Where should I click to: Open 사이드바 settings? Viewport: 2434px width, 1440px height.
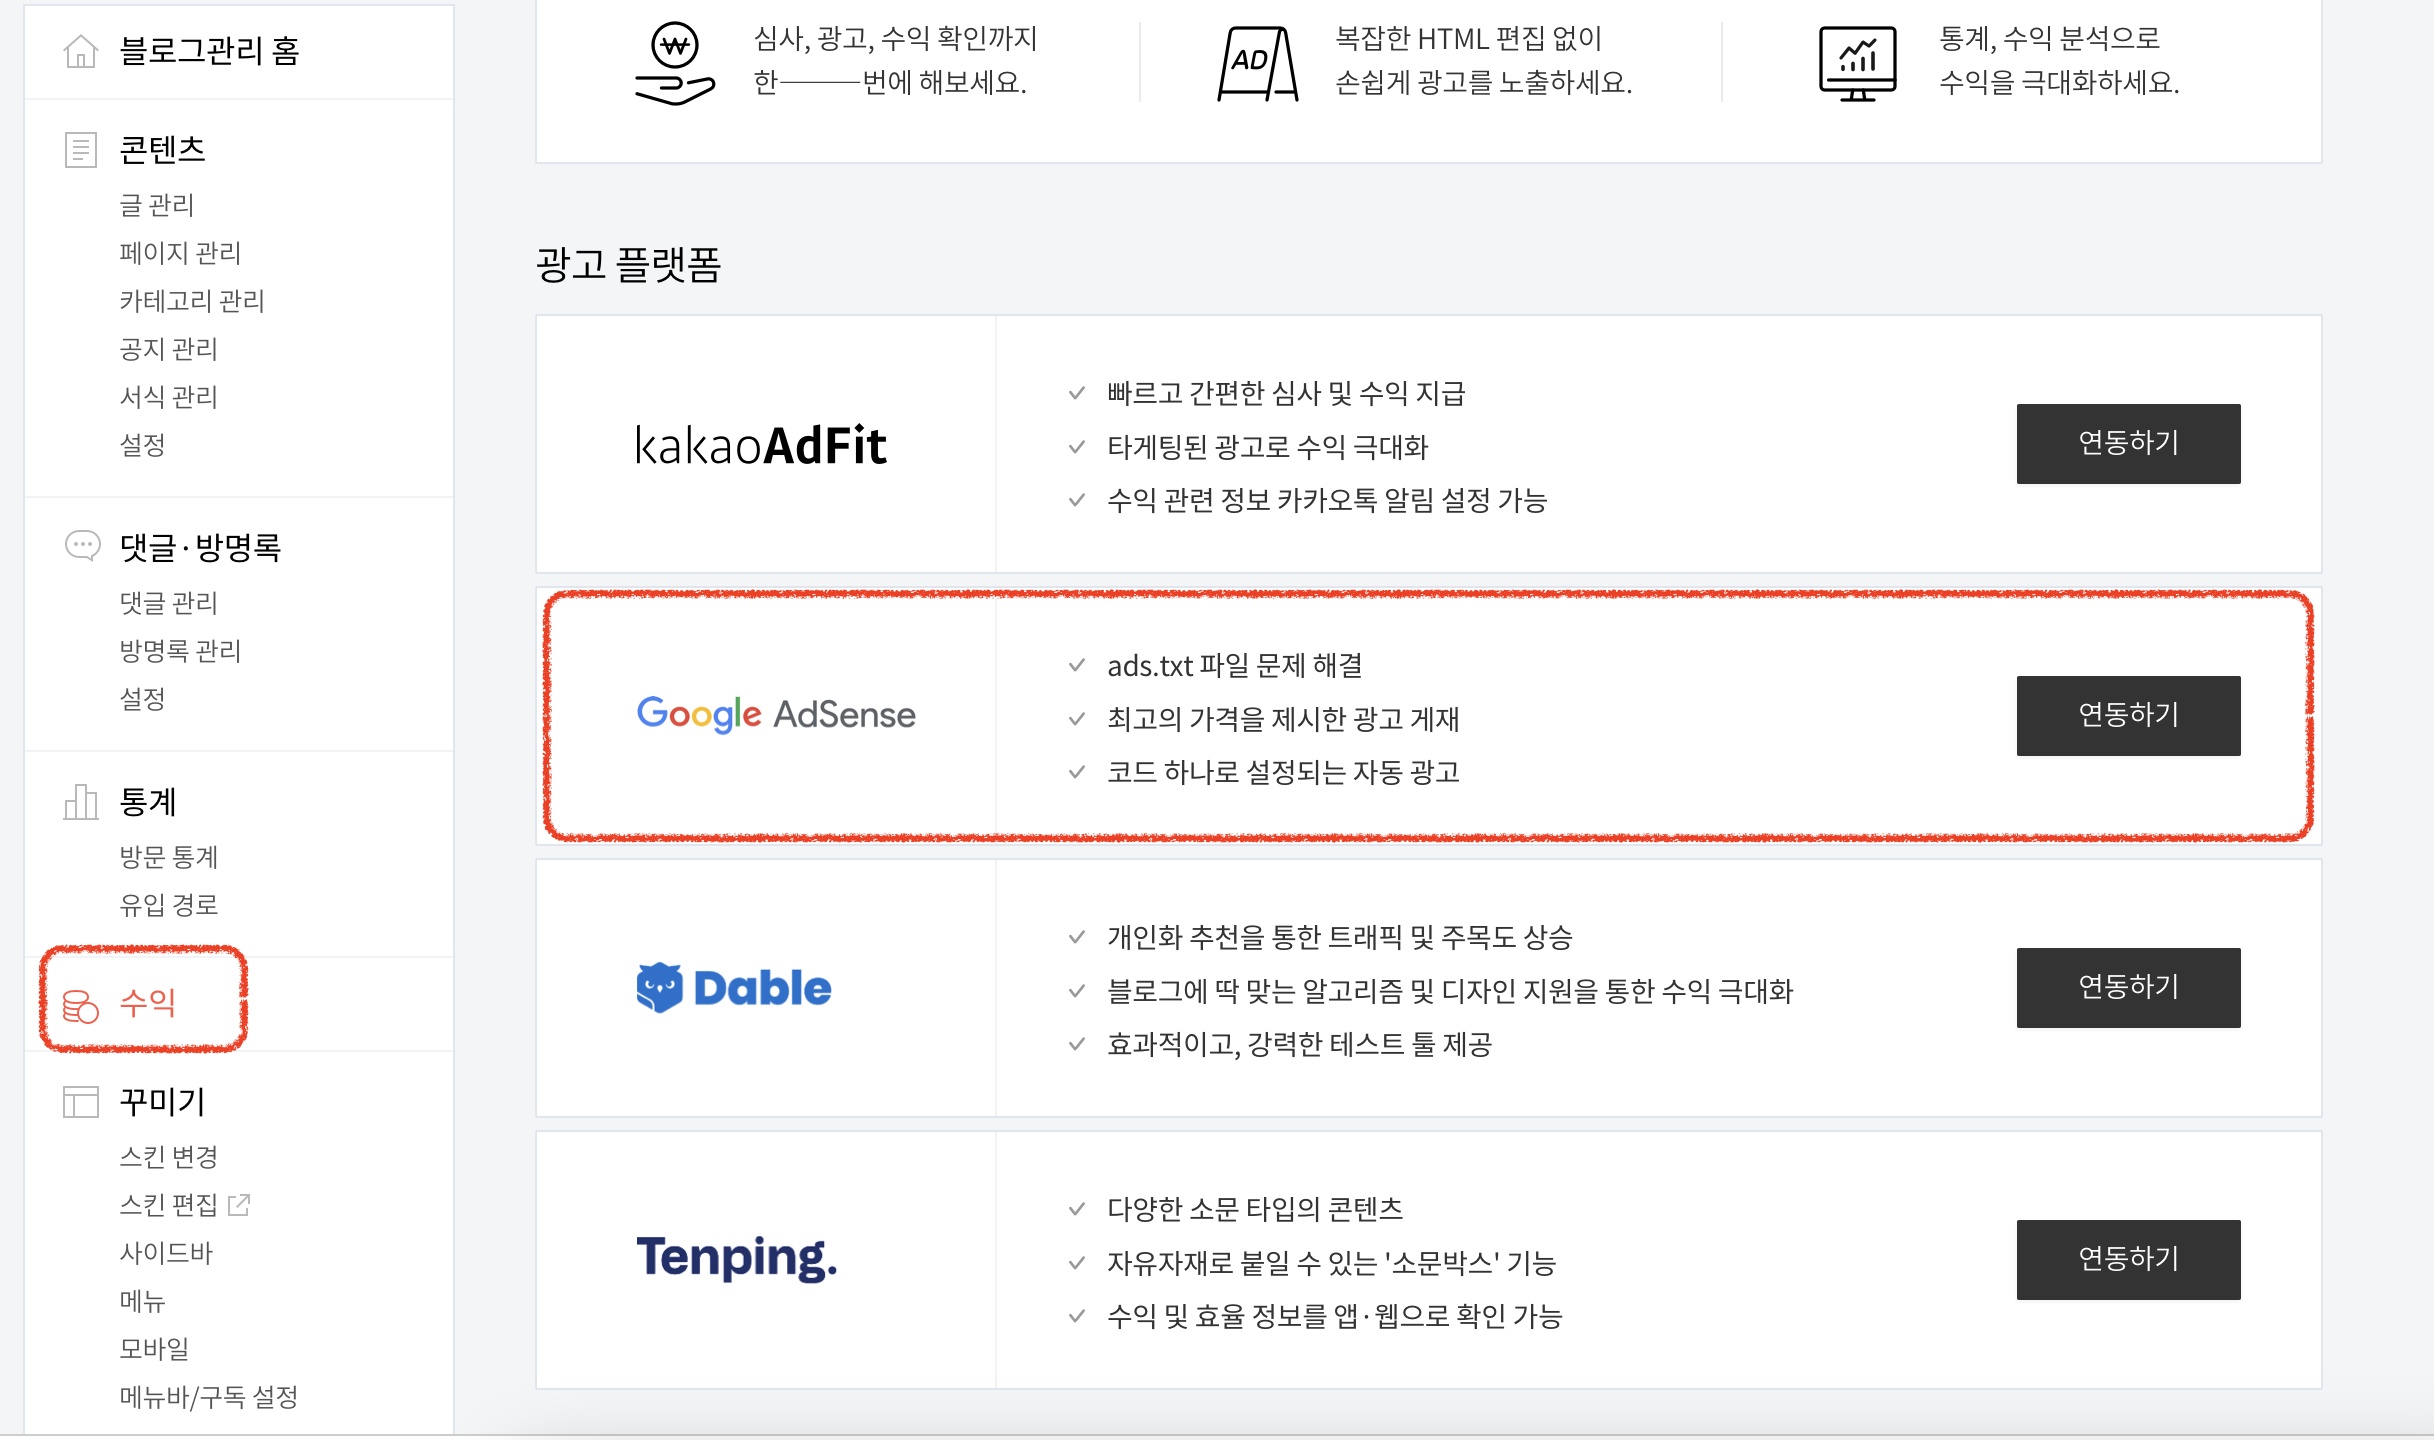(167, 1253)
